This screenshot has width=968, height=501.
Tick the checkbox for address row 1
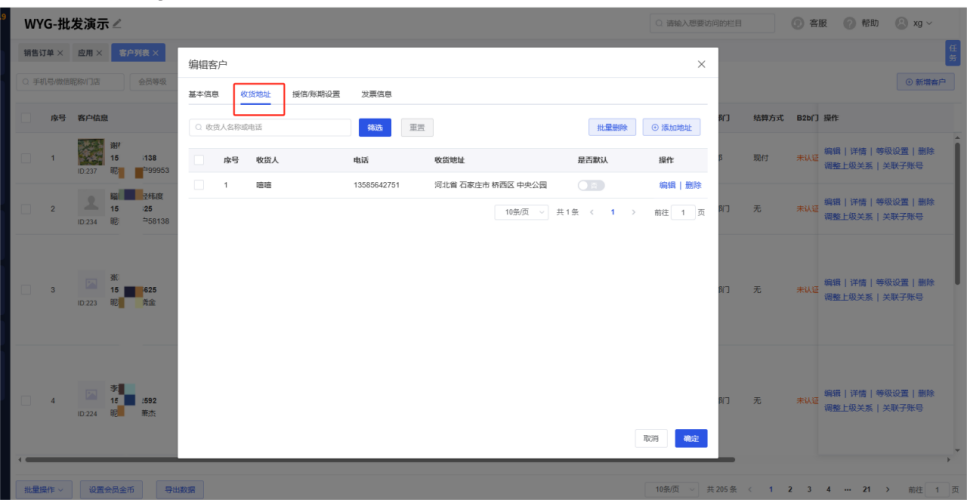(199, 185)
